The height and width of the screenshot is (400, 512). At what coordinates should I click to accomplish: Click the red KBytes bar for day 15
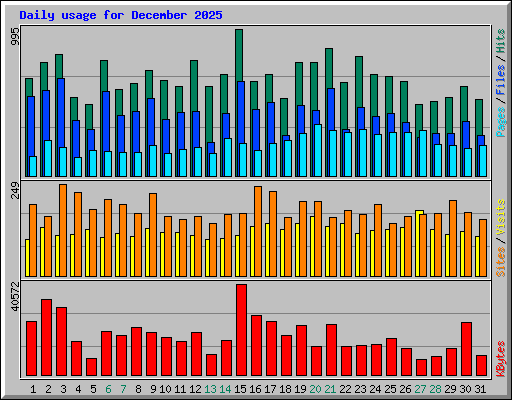coord(242,330)
